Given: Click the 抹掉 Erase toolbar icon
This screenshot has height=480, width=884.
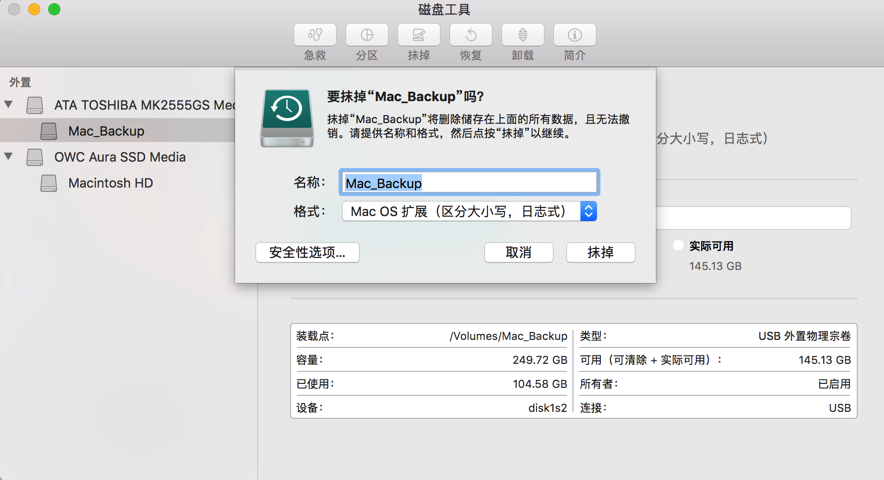Looking at the screenshot, I should (419, 35).
